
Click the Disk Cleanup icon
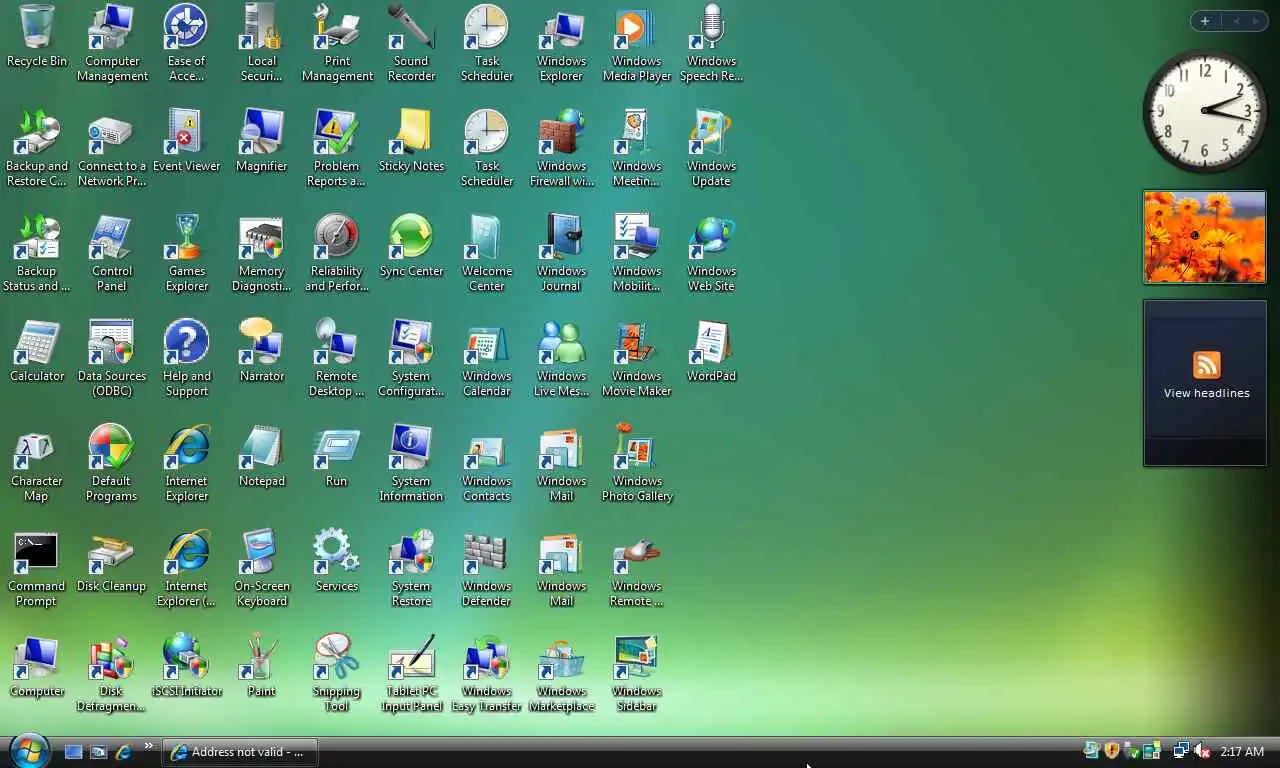(x=112, y=561)
